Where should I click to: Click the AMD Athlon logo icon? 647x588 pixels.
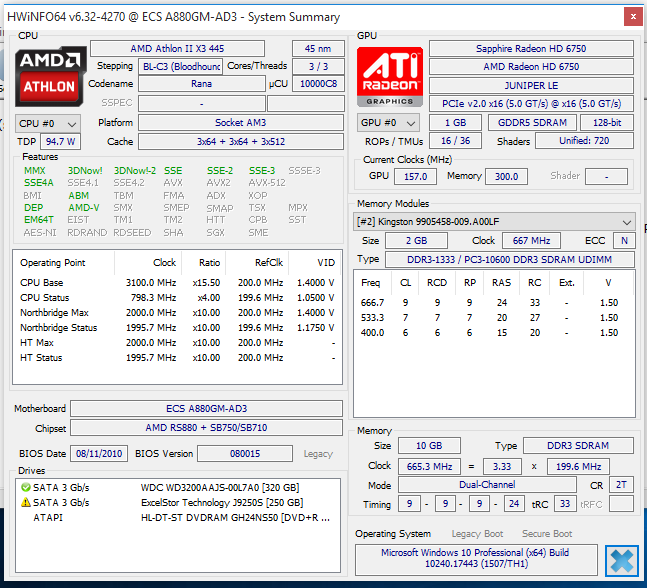pos(50,76)
